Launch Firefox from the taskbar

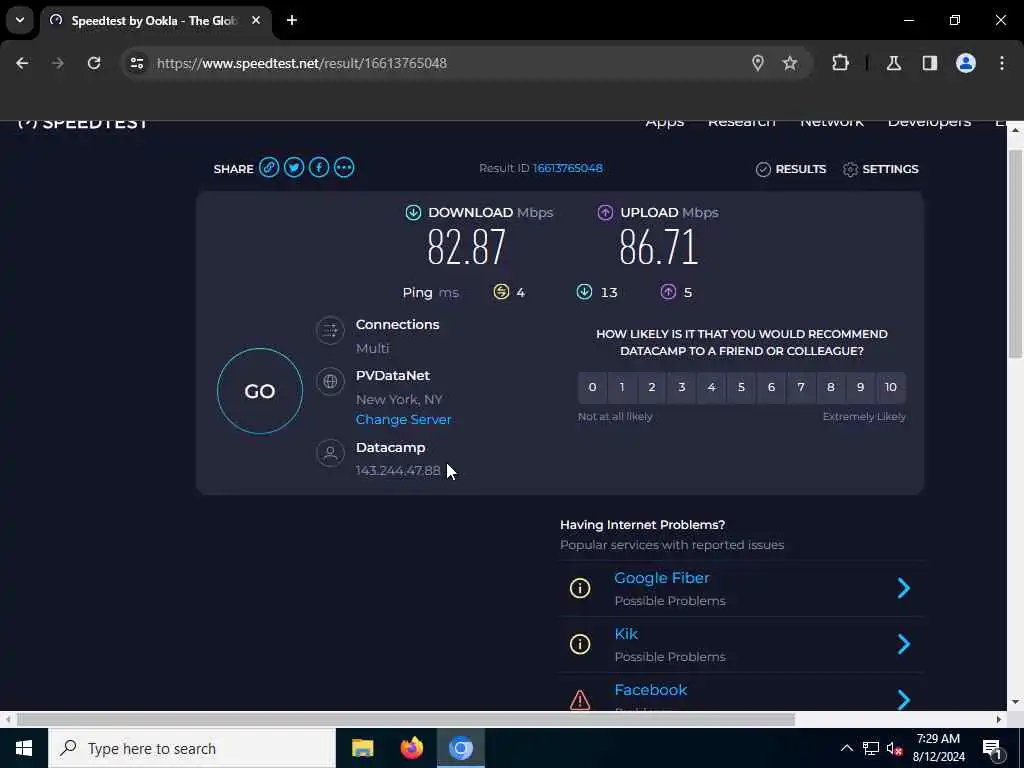[x=411, y=748]
